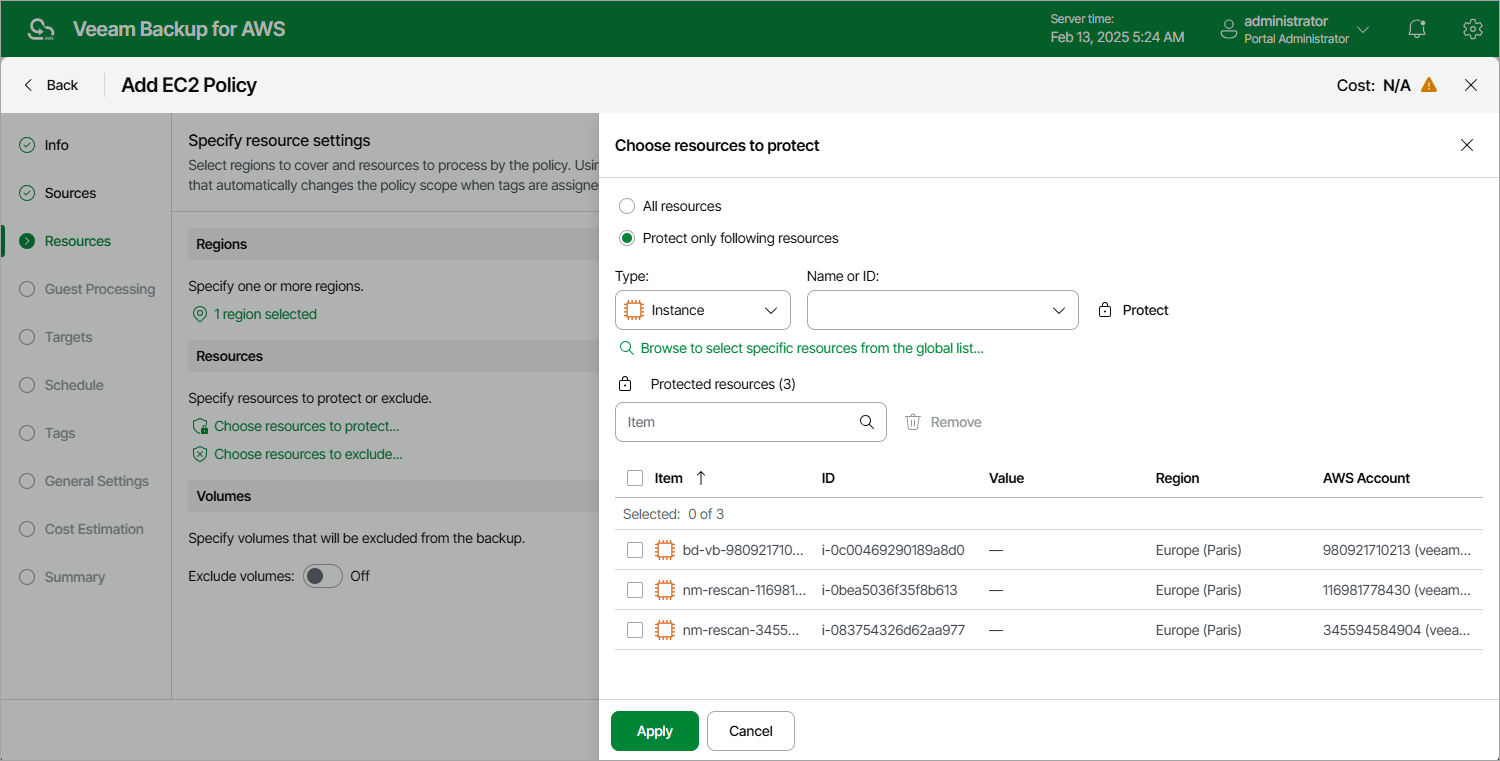Tick the bd-vb-980921710 instance checkbox

tap(635, 550)
